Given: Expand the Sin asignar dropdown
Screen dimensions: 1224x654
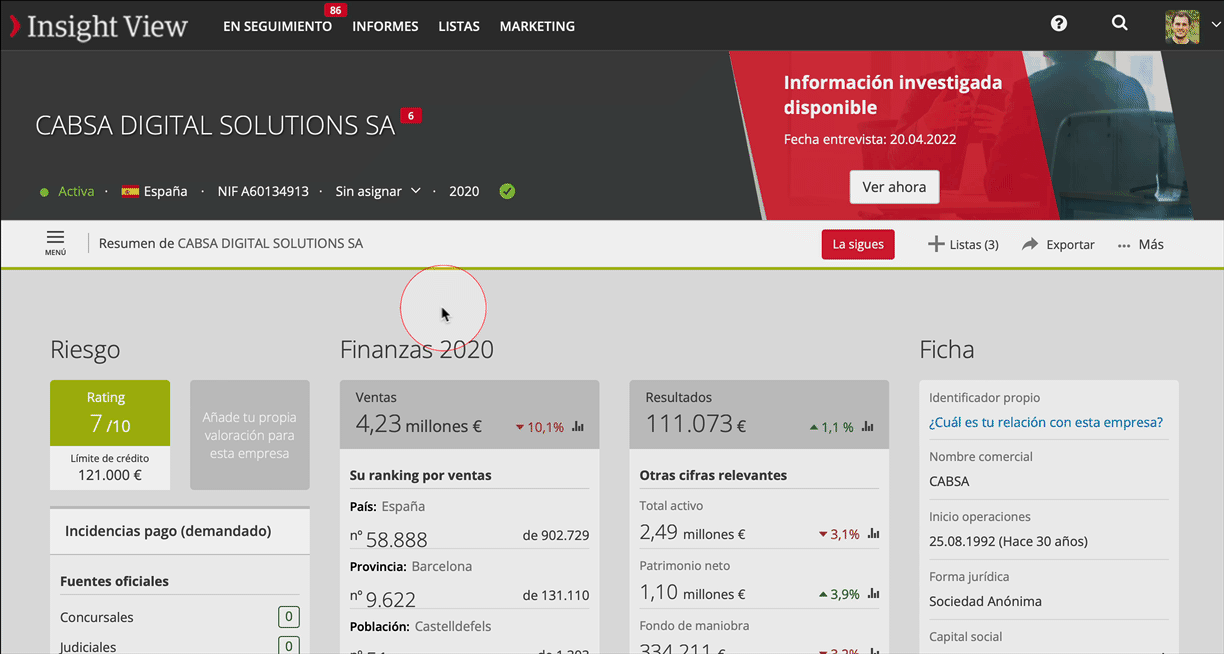Looking at the screenshot, I should pyautogui.click(x=378, y=191).
